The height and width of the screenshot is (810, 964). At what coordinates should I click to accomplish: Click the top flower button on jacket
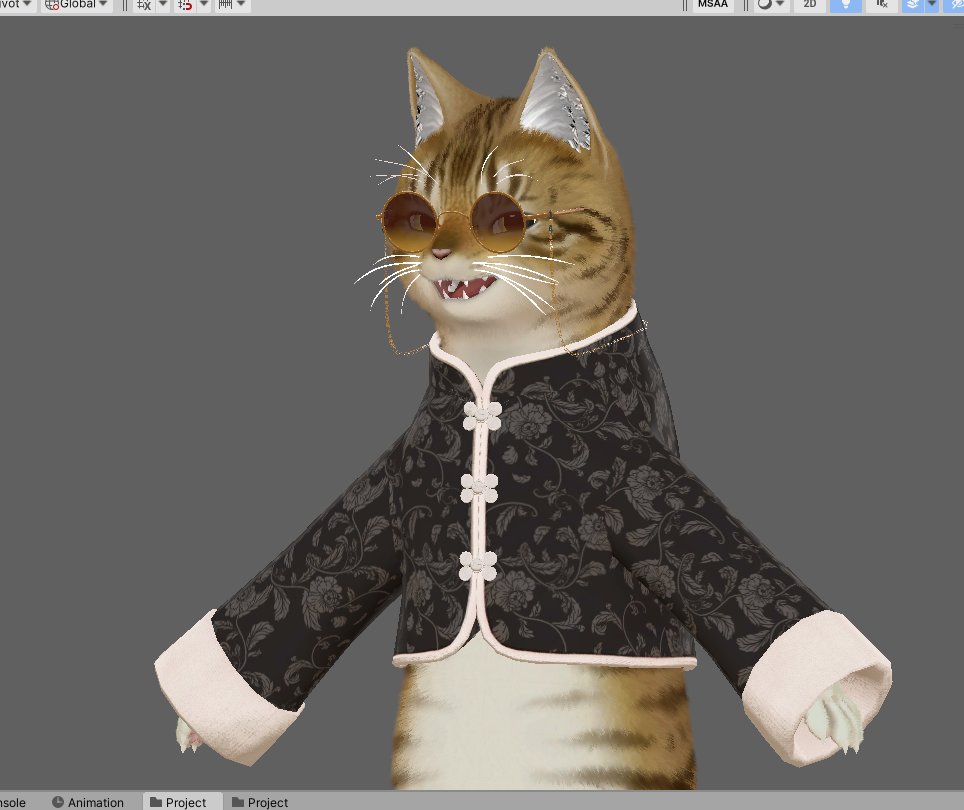[x=482, y=416]
